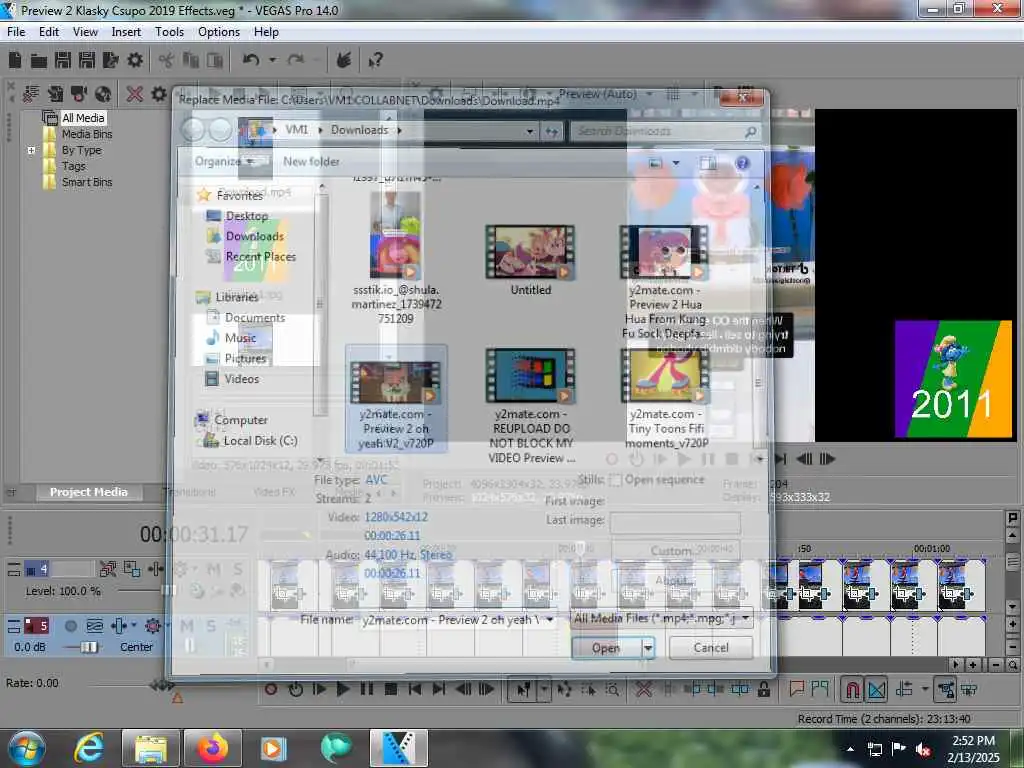Toggle Arm for Record on track 5
Image resolution: width=1024 pixels, height=768 pixels.
71,626
